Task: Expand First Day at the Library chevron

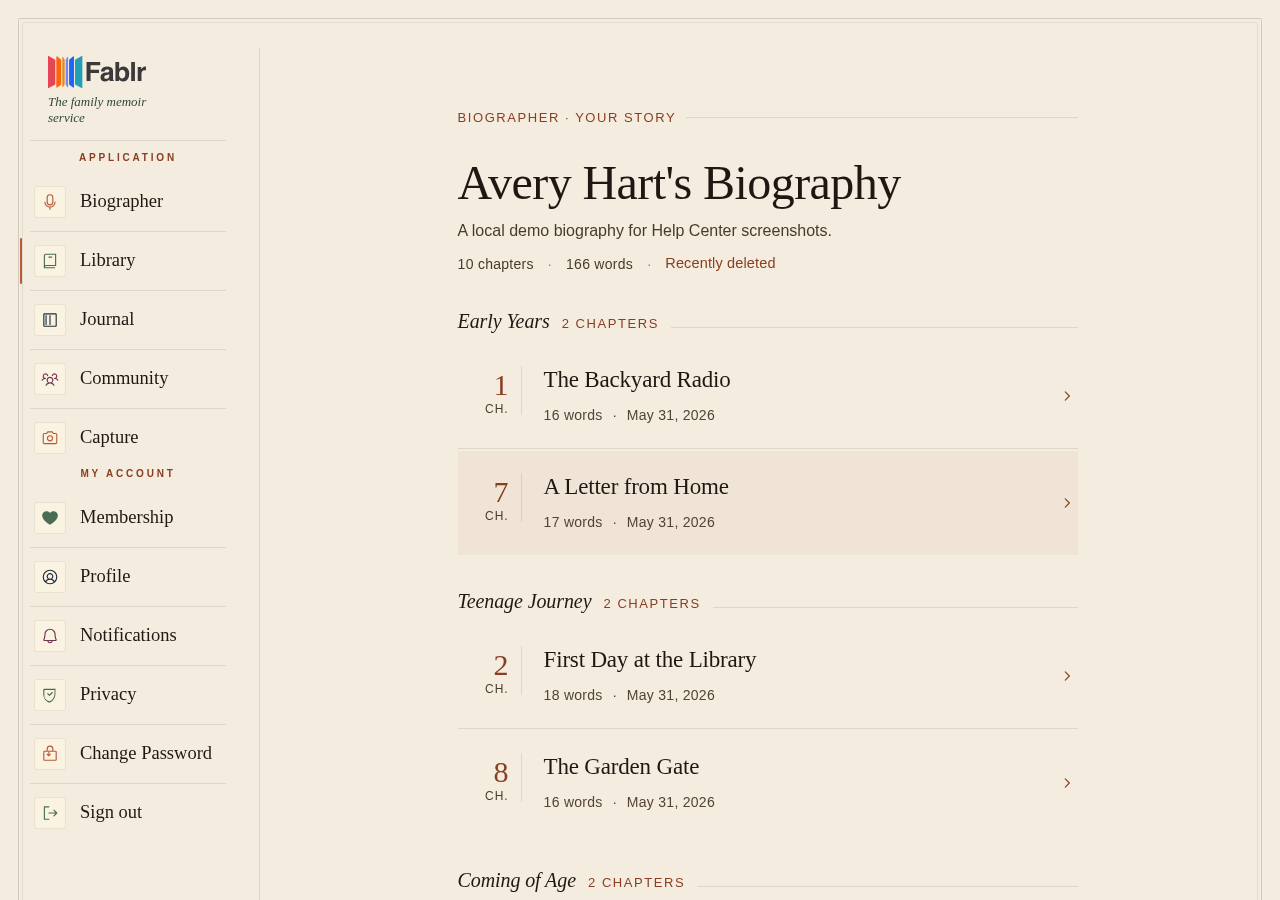Action: [1067, 676]
